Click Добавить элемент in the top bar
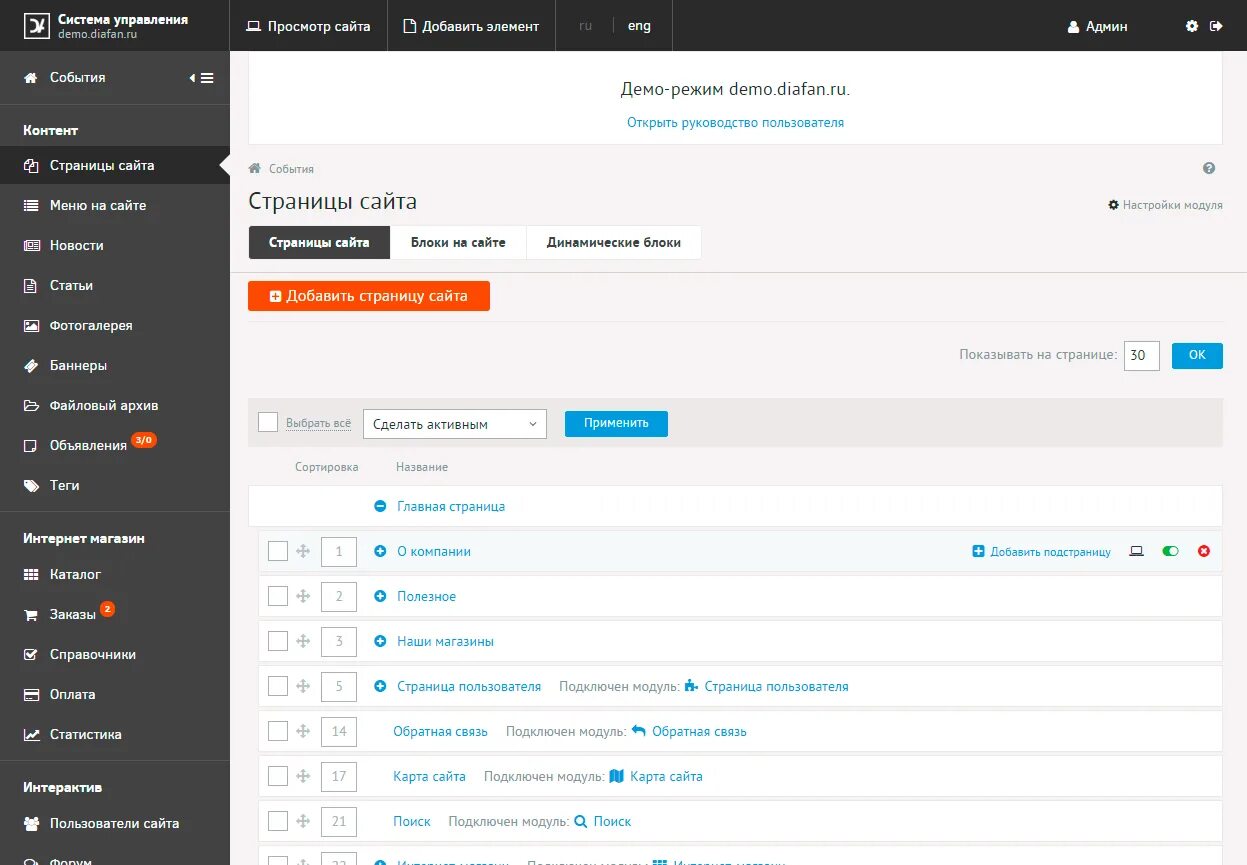 coord(470,26)
